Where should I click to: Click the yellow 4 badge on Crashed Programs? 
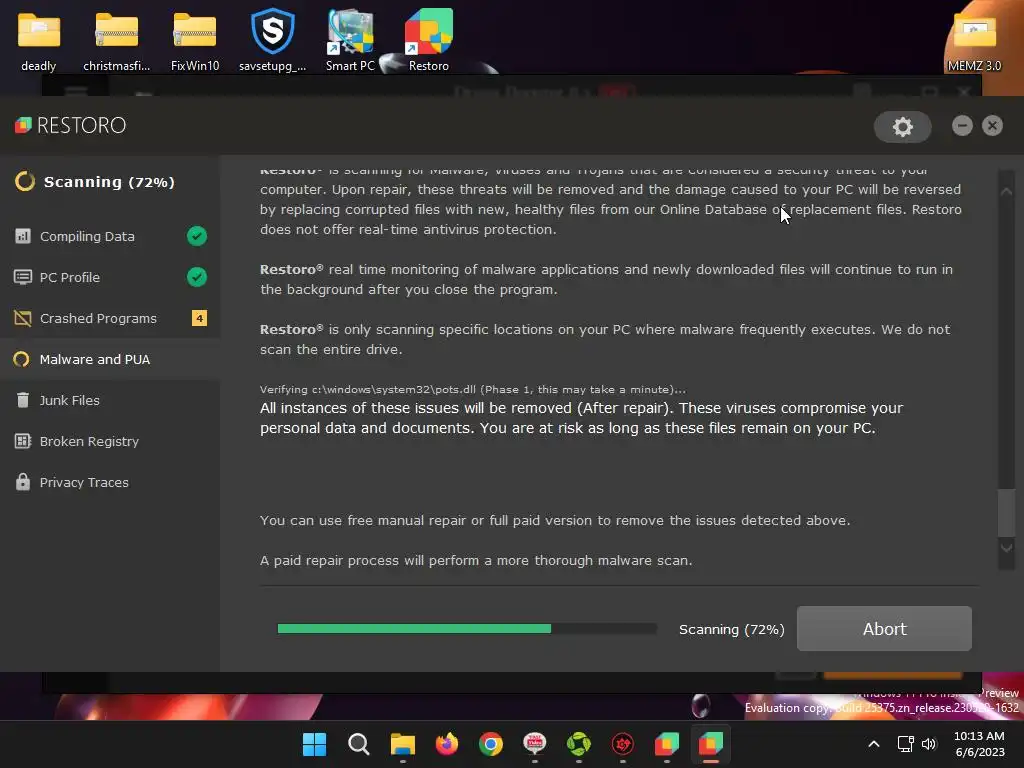coord(199,318)
